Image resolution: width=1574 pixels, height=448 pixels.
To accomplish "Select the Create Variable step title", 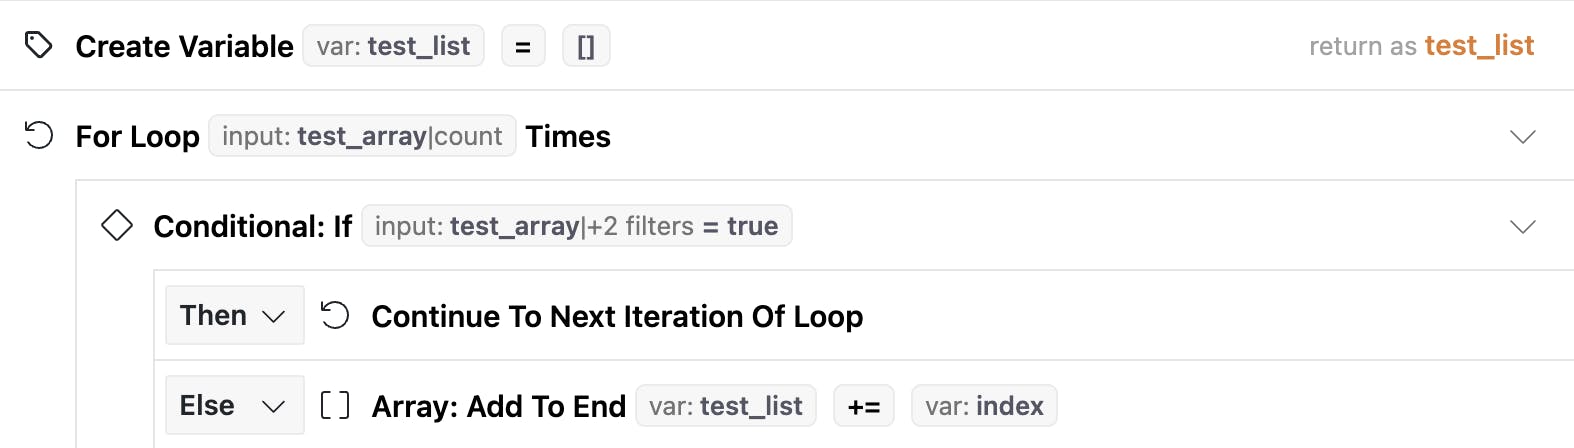I will click(184, 46).
